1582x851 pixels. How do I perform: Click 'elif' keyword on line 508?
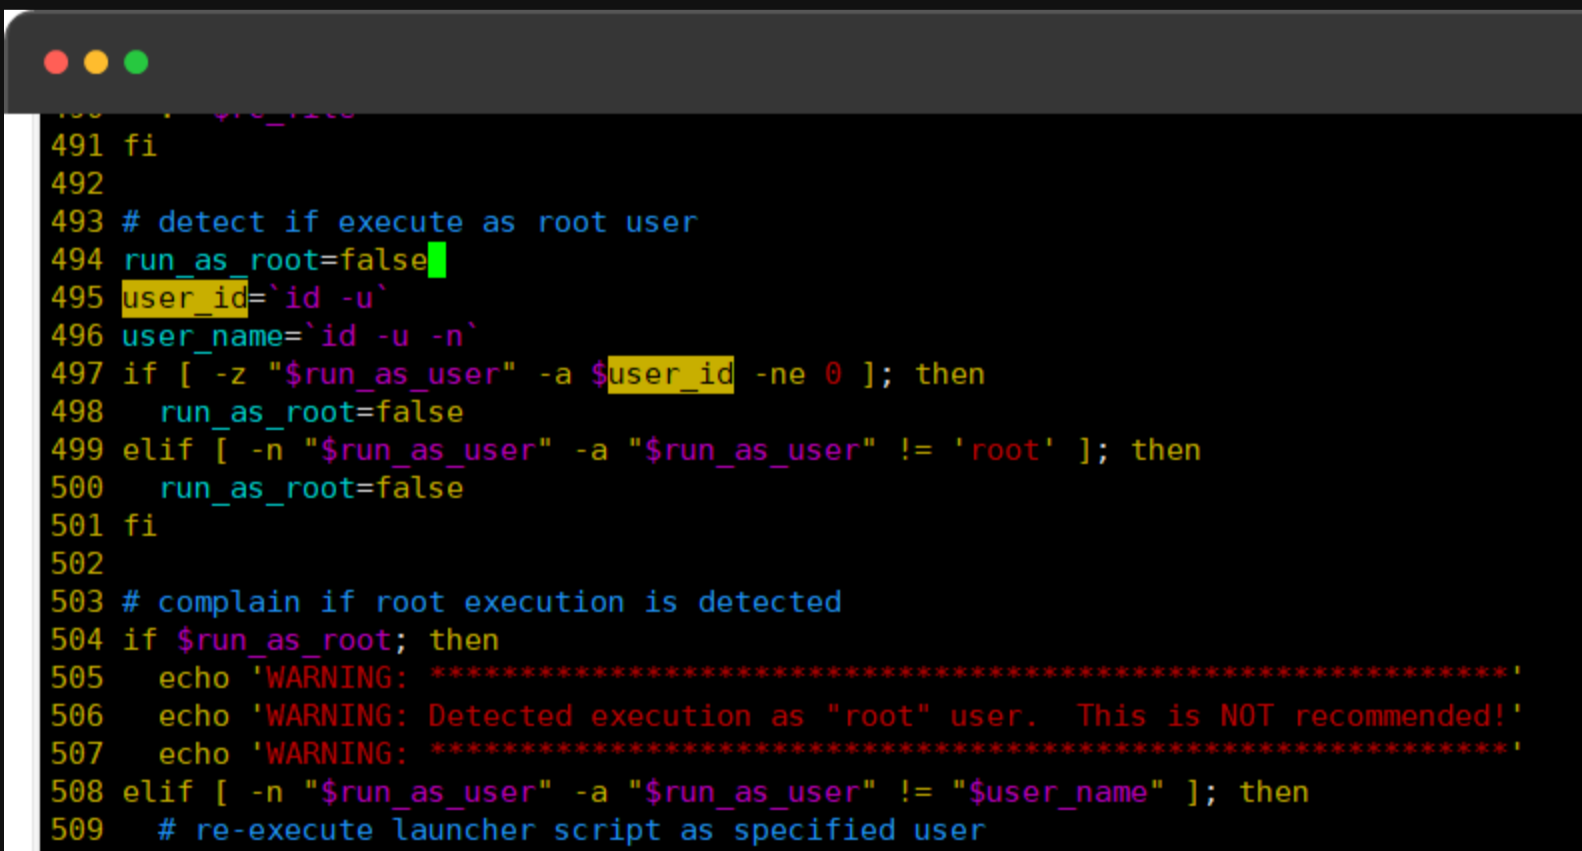coord(157,792)
